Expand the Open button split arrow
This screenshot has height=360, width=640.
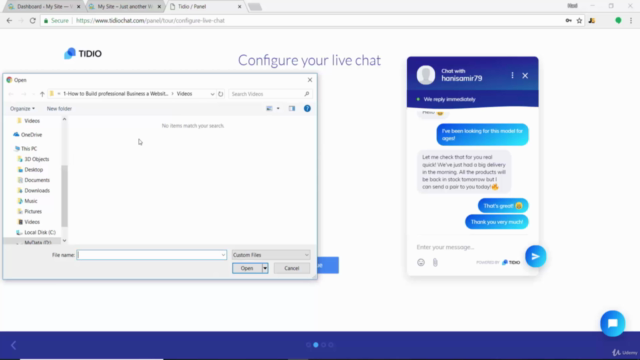(x=265, y=268)
